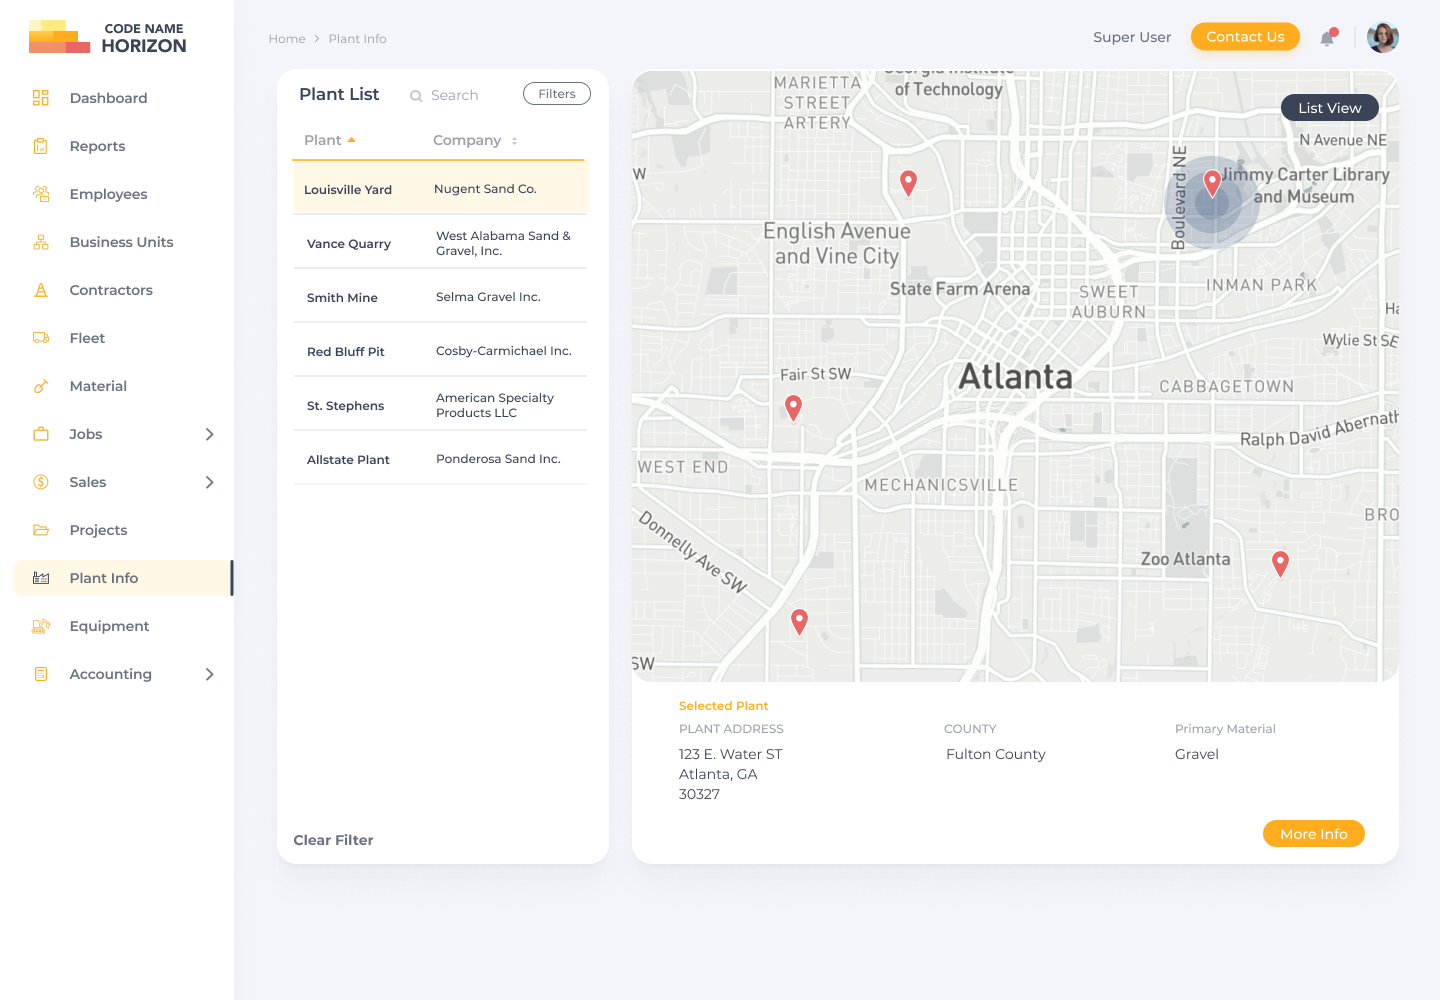This screenshot has height=1000, width=1440.
Task: Expand the Accounting menu chevron
Action: point(209,674)
